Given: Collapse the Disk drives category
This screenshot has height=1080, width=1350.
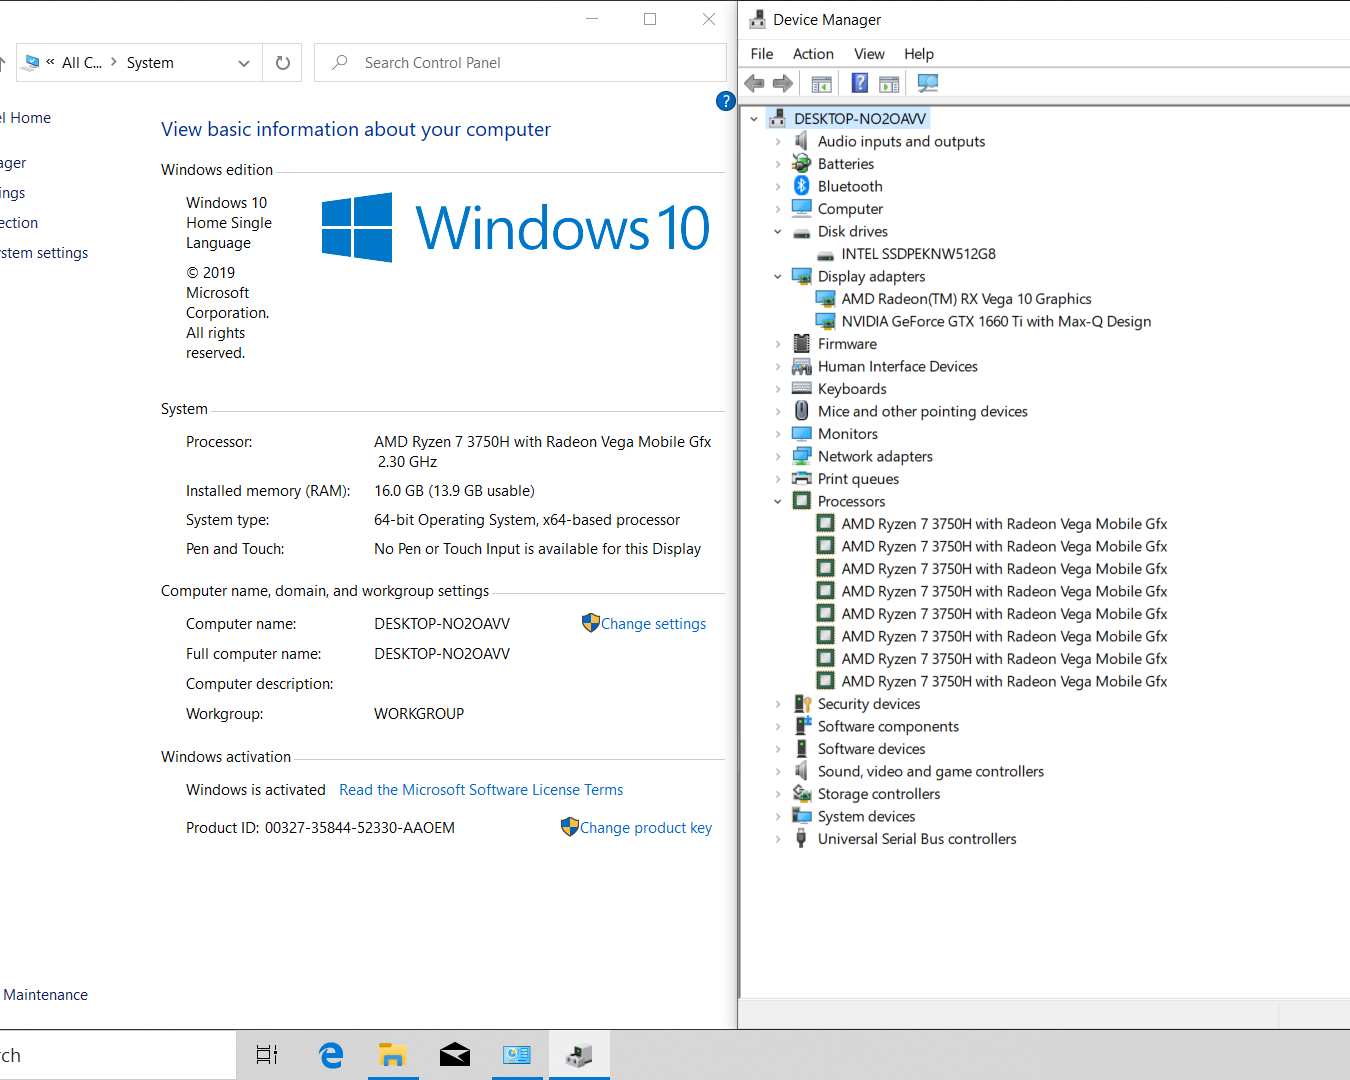Looking at the screenshot, I should tap(778, 231).
